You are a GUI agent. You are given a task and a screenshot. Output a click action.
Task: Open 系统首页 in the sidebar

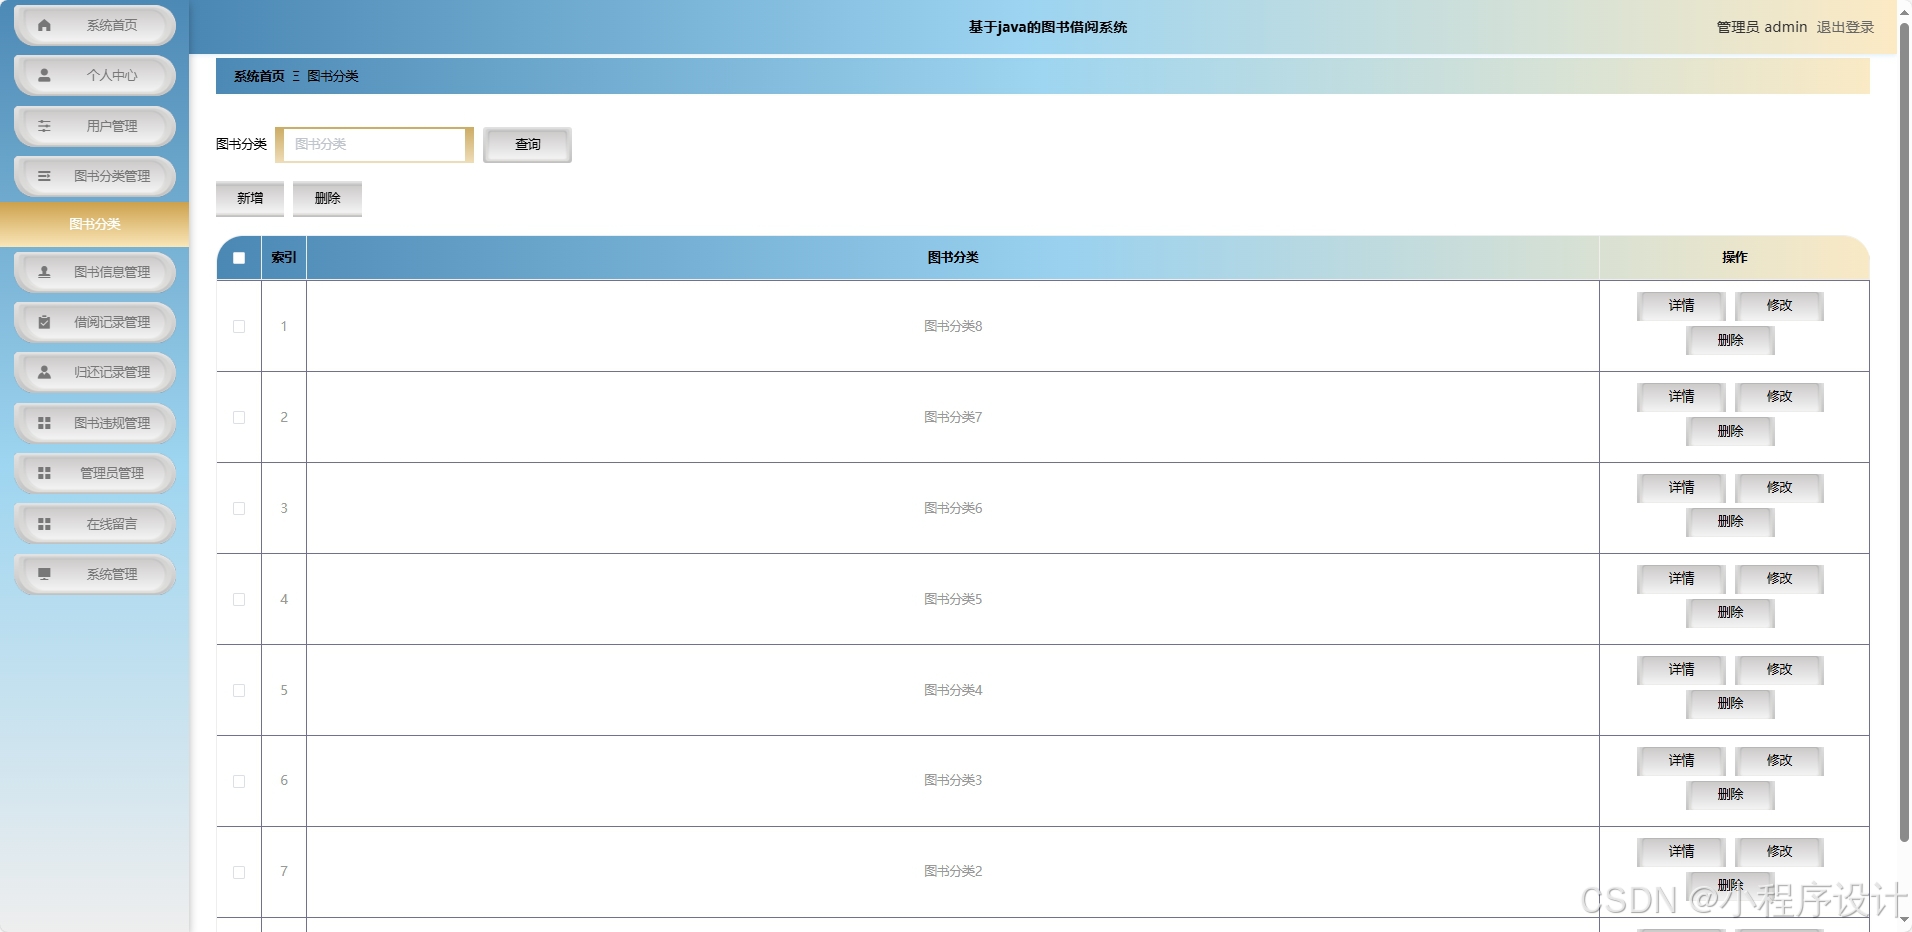[95, 25]
